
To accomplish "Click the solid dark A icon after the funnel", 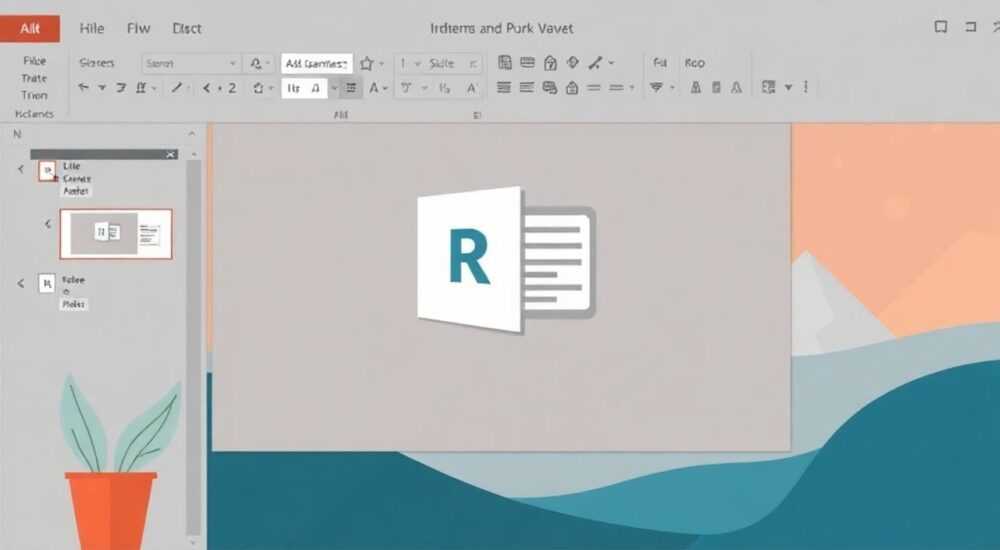I will click(696, 87).
